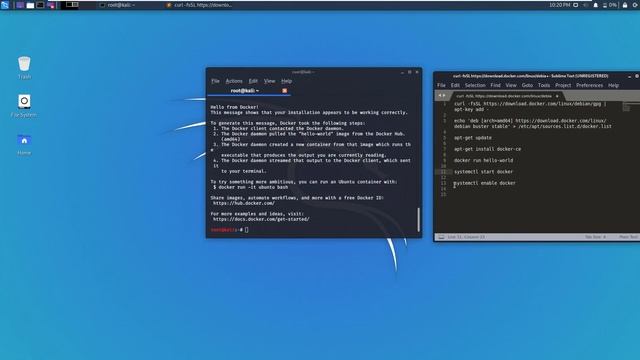Click Sublime tab right scroll arrow
This screenshot has width=640, height=360.
(444, 96)
